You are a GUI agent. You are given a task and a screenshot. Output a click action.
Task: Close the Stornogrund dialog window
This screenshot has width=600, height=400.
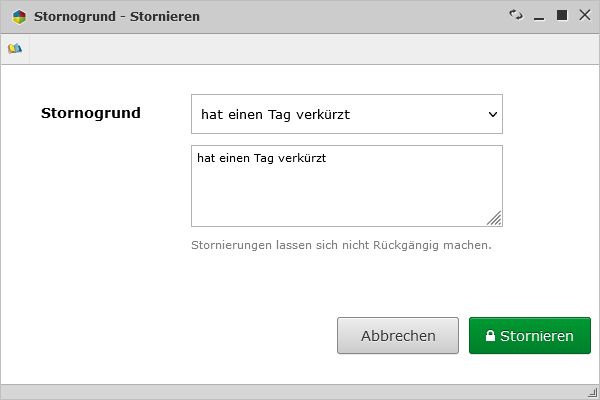pos(585,15)
